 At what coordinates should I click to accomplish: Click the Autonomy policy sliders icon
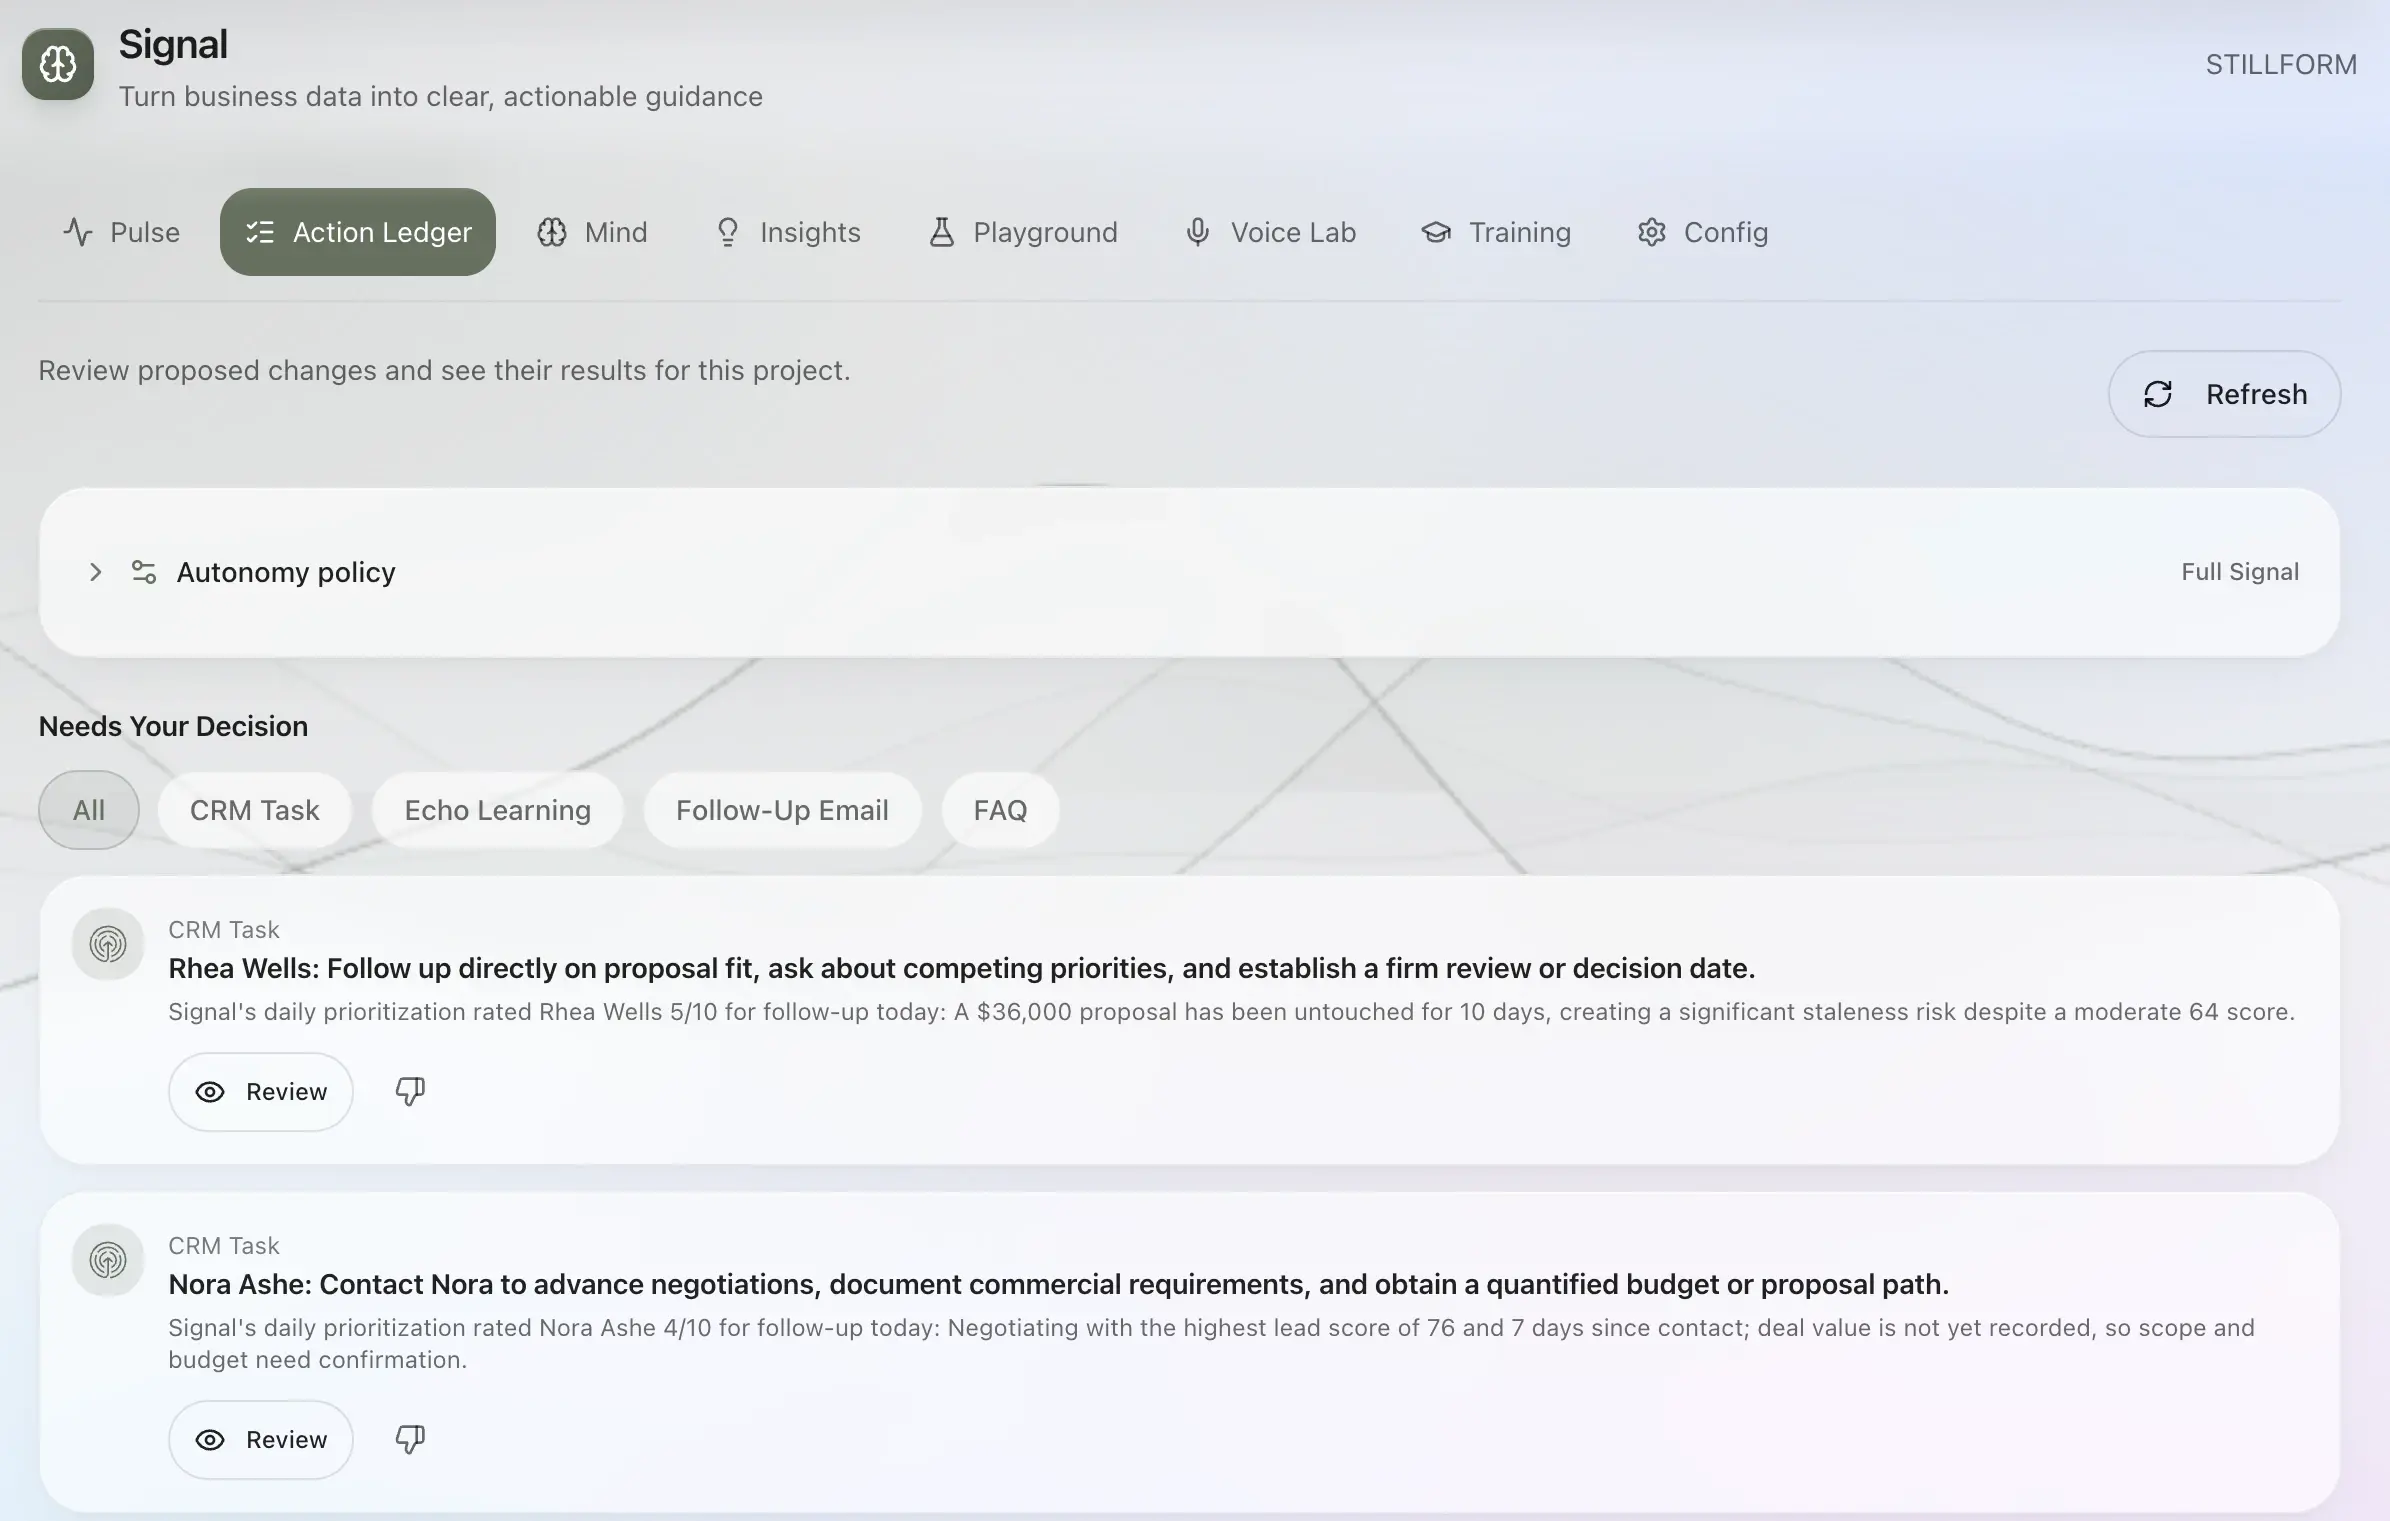point(144,572)
